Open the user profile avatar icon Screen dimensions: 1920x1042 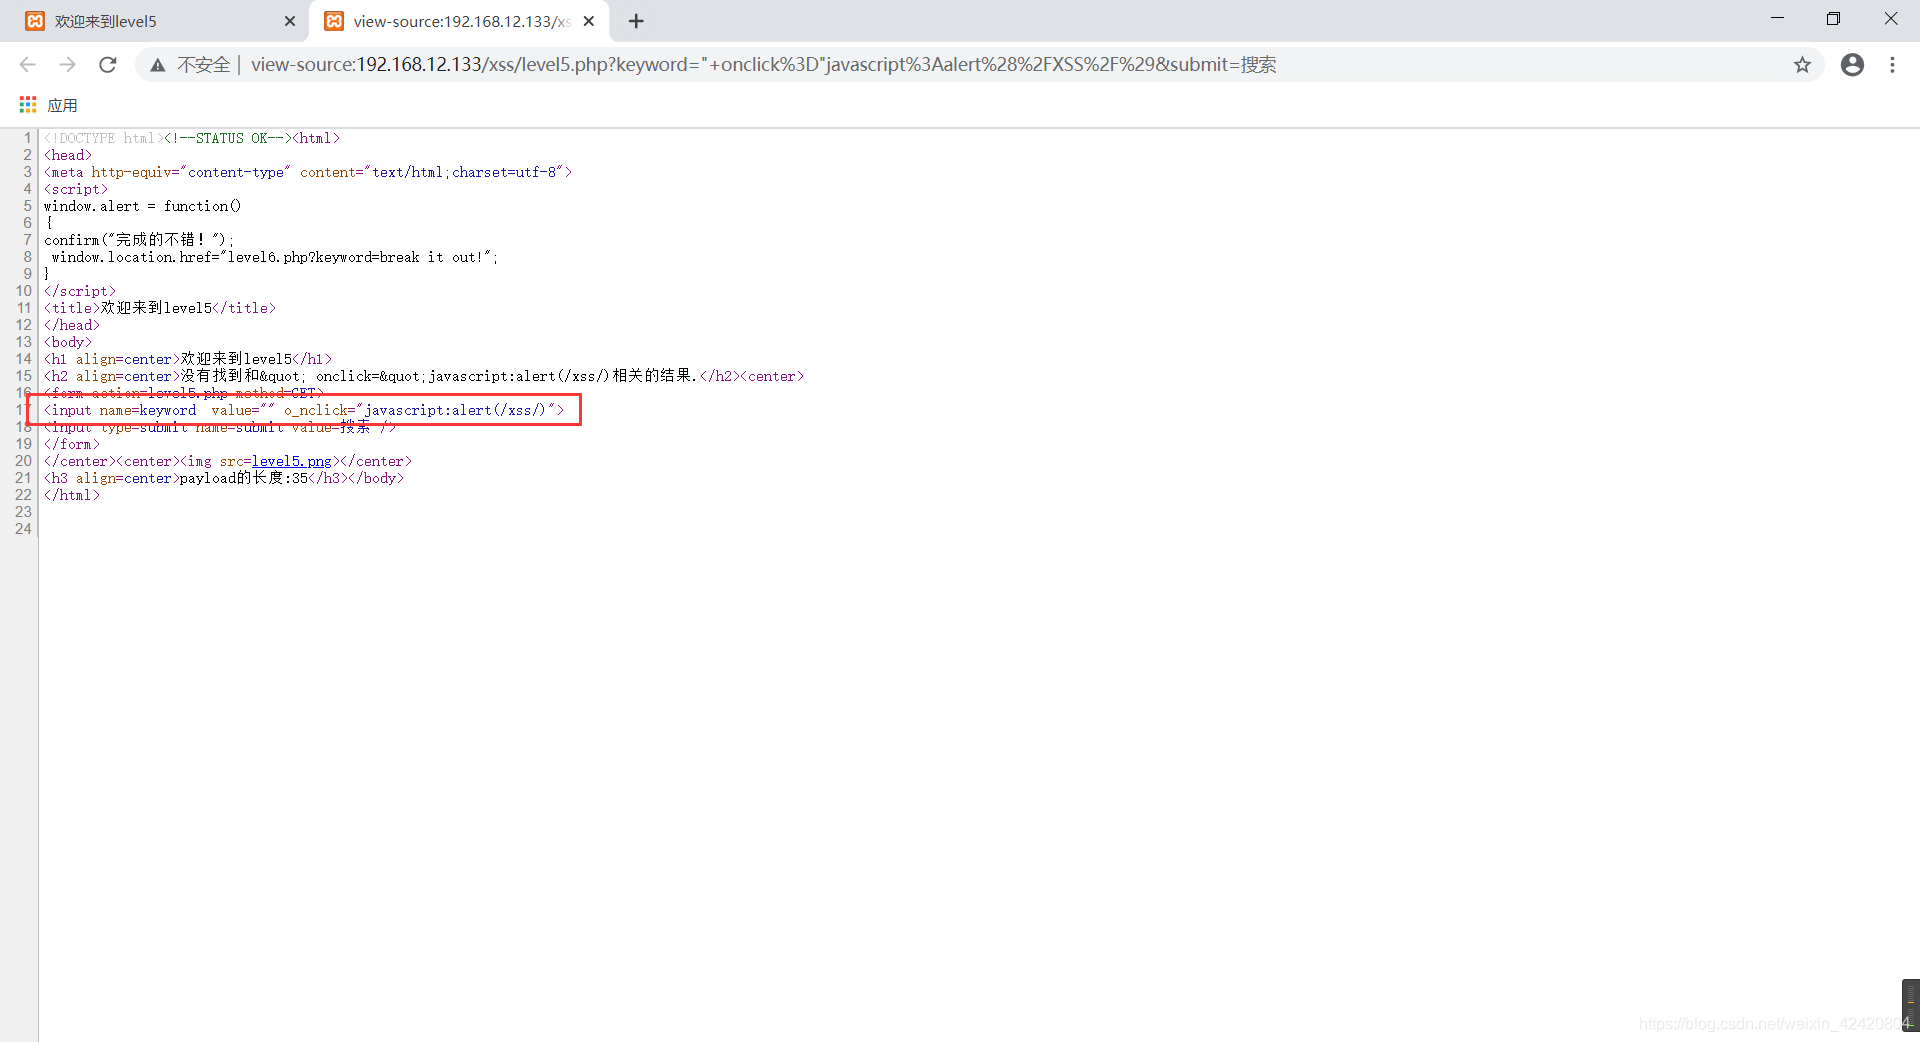point(1852,65)
